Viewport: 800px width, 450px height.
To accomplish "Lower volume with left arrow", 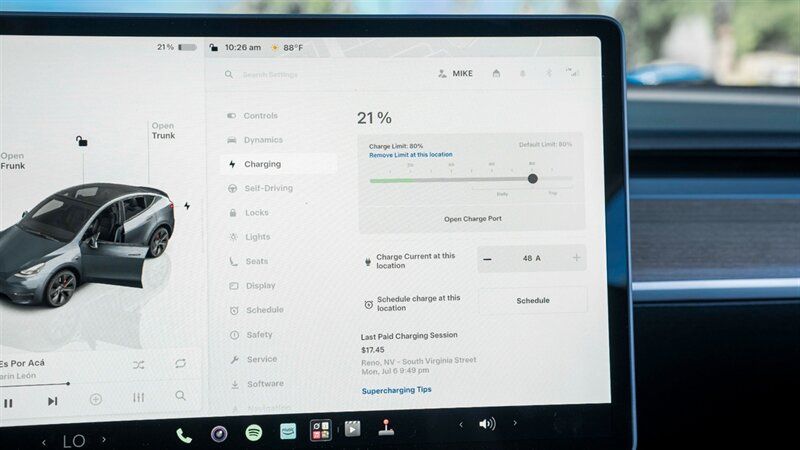I will pyautogui.click(x=461, y=424).
